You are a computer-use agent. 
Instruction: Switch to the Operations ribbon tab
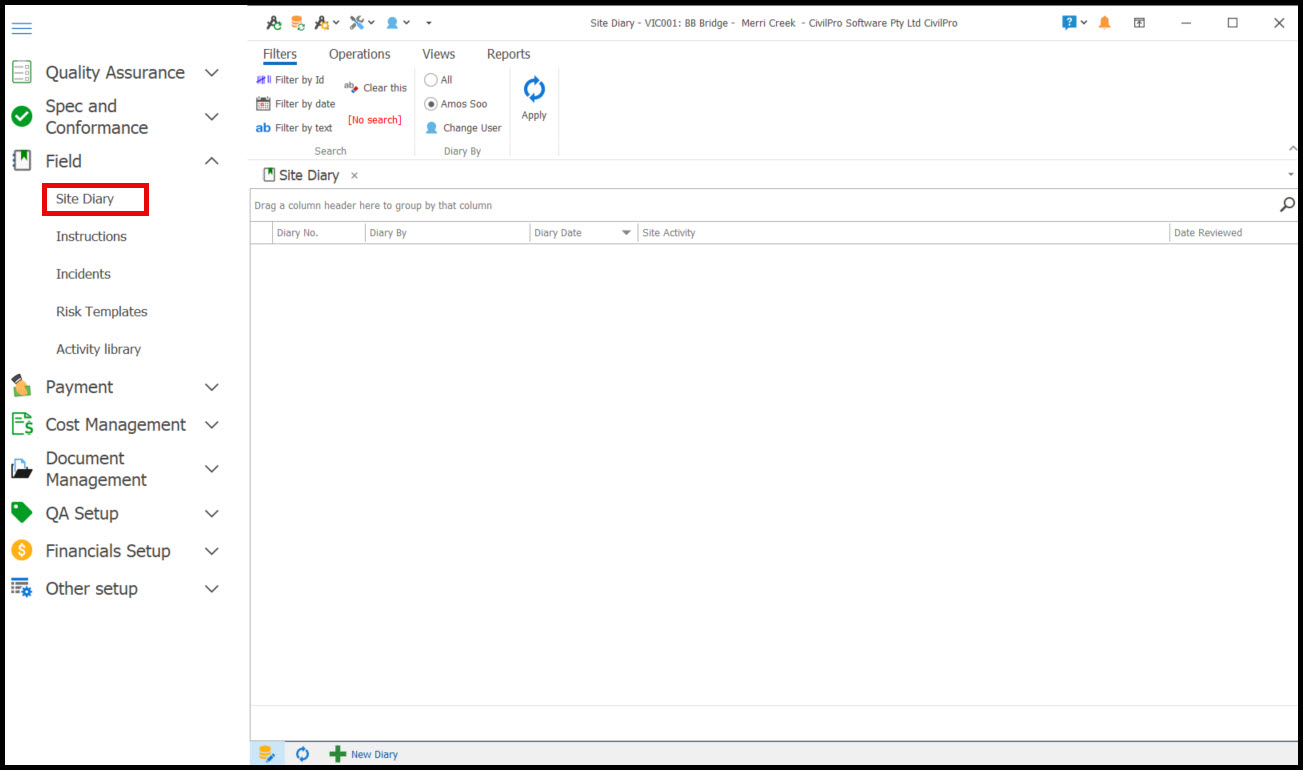pyautogui.click(x=359, y=54)
